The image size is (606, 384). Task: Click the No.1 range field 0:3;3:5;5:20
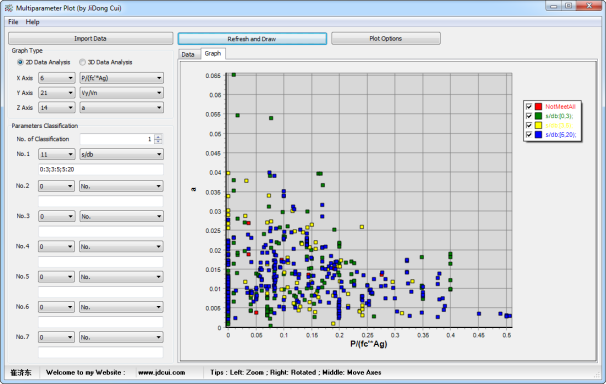(x=100, y=169)
